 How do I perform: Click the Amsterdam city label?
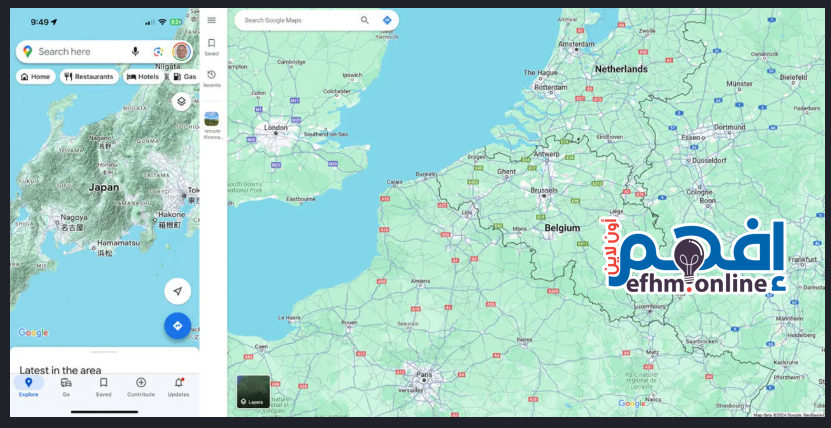pyautogui.click(x=574, y=43)
